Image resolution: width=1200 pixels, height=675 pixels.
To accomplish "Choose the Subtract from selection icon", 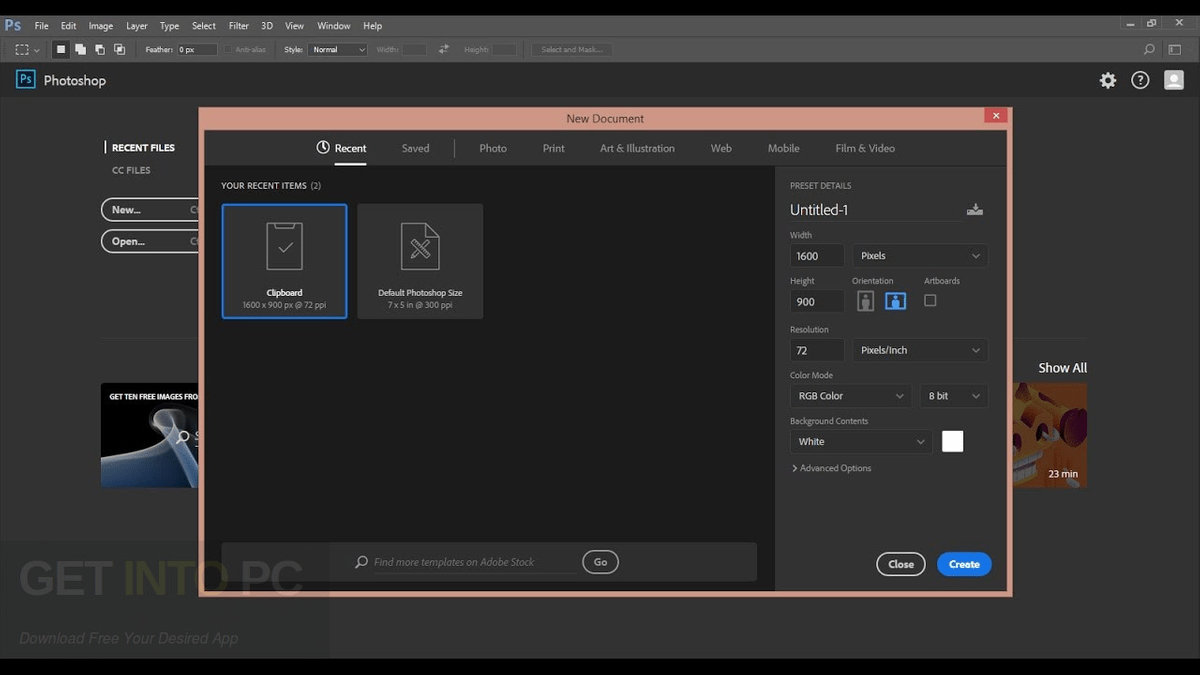I will (100, 49).
